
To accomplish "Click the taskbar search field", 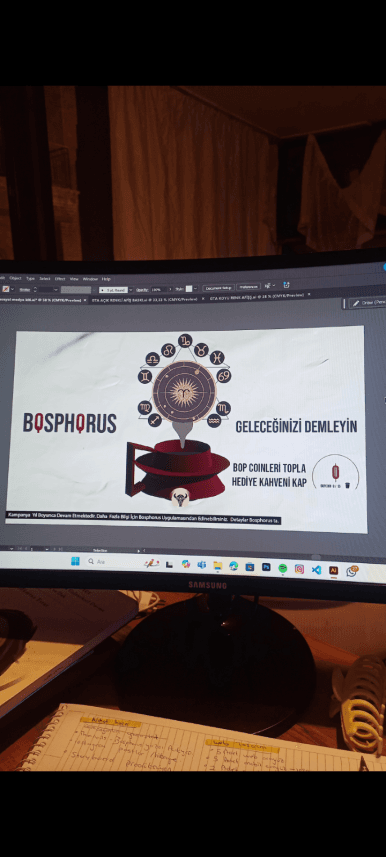I will [x=112, y=562].
